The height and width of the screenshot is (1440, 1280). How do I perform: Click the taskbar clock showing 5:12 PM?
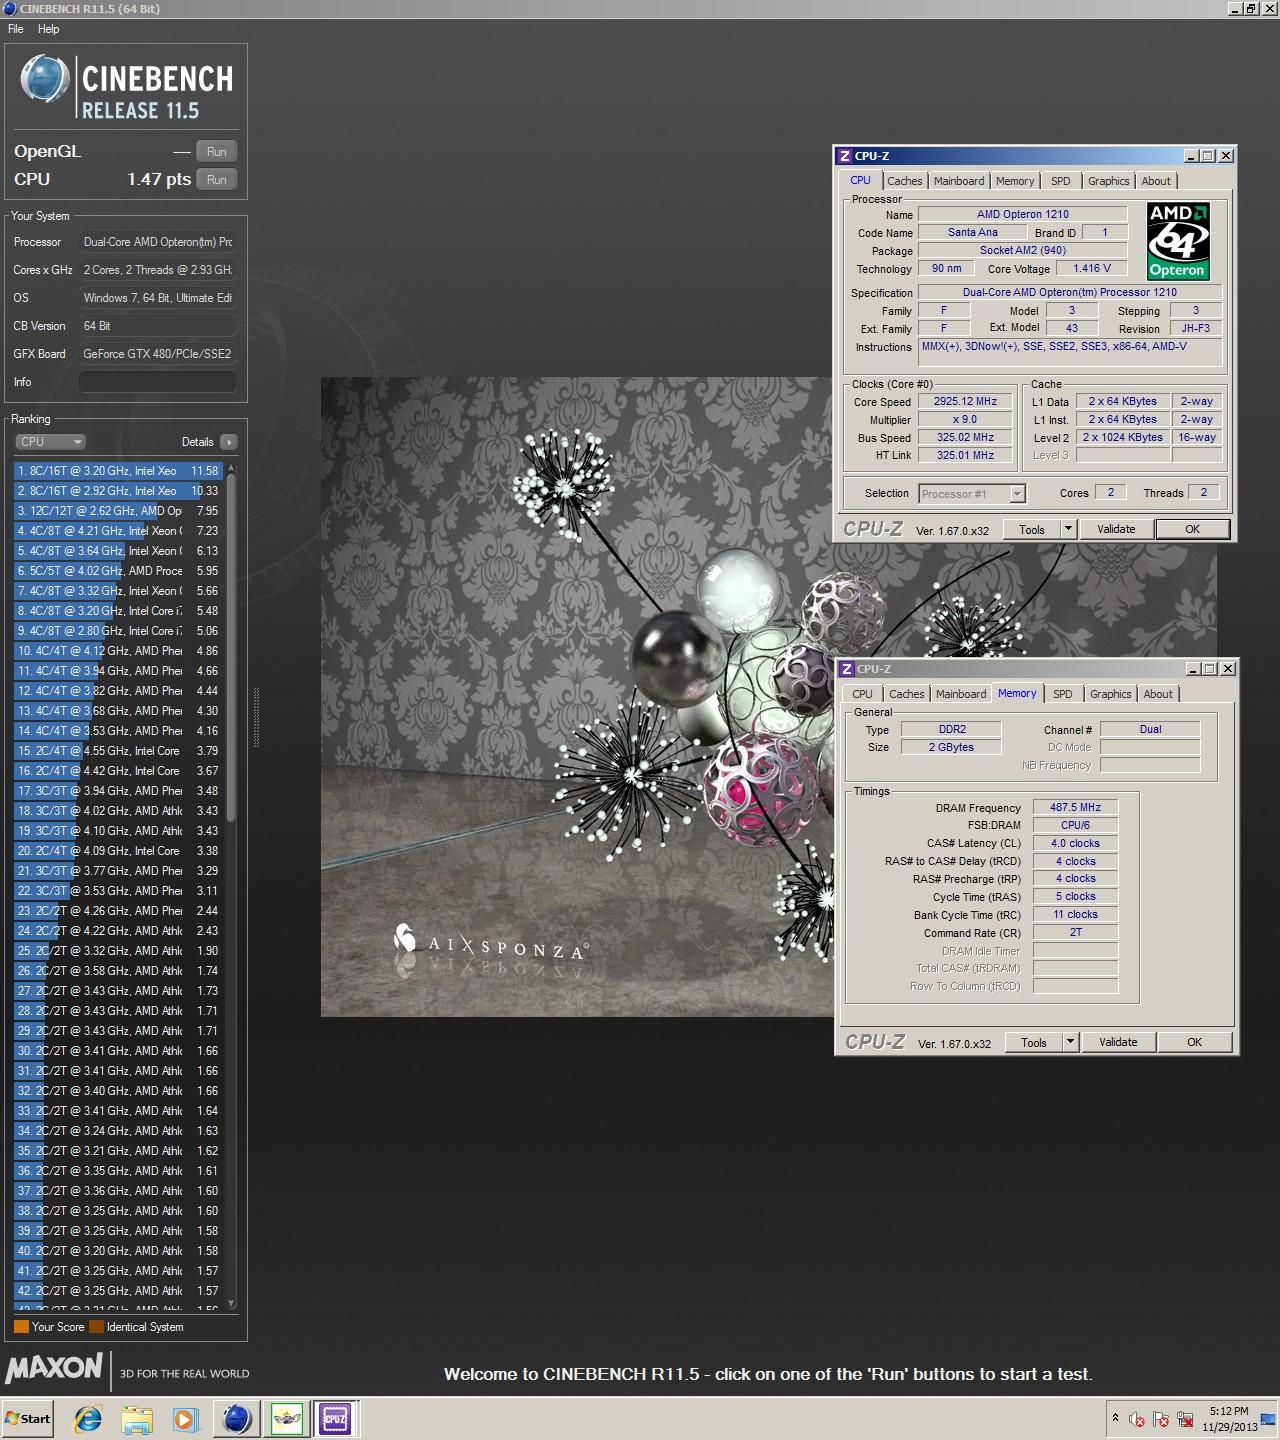(1229, 1418)
